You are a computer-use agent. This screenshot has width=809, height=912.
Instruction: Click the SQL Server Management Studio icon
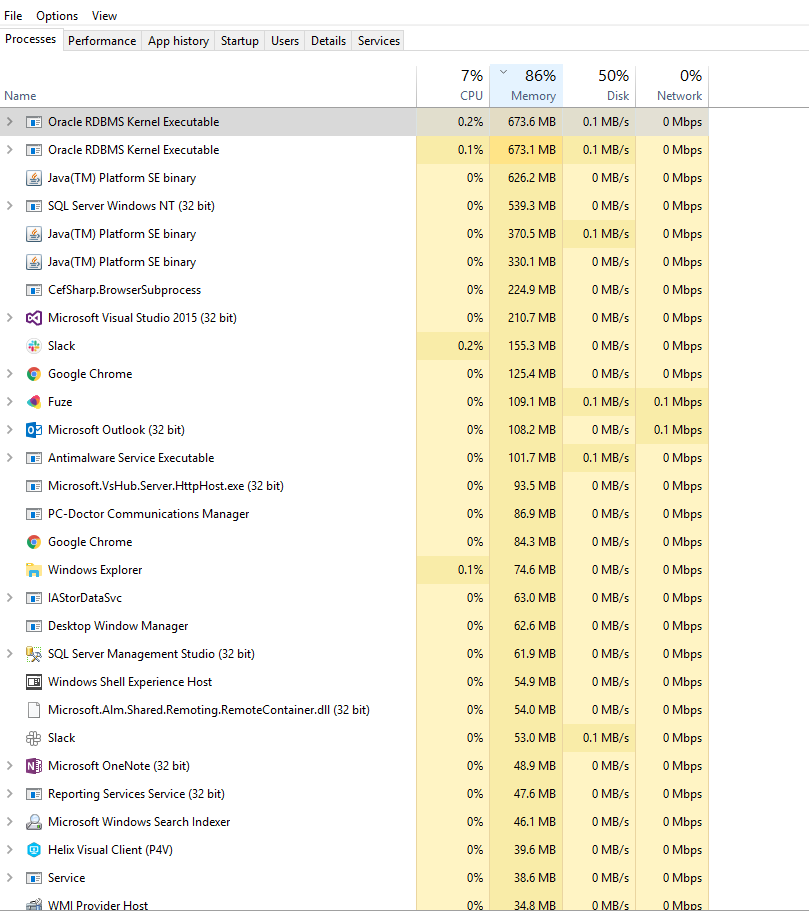(x=34, y=654)
